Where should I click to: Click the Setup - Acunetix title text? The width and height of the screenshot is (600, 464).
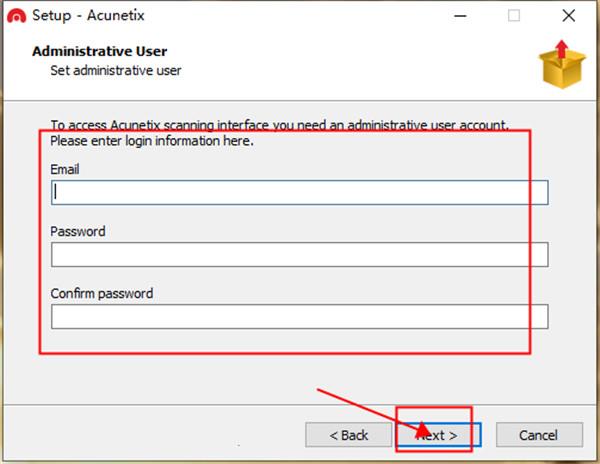click(88, 16)
